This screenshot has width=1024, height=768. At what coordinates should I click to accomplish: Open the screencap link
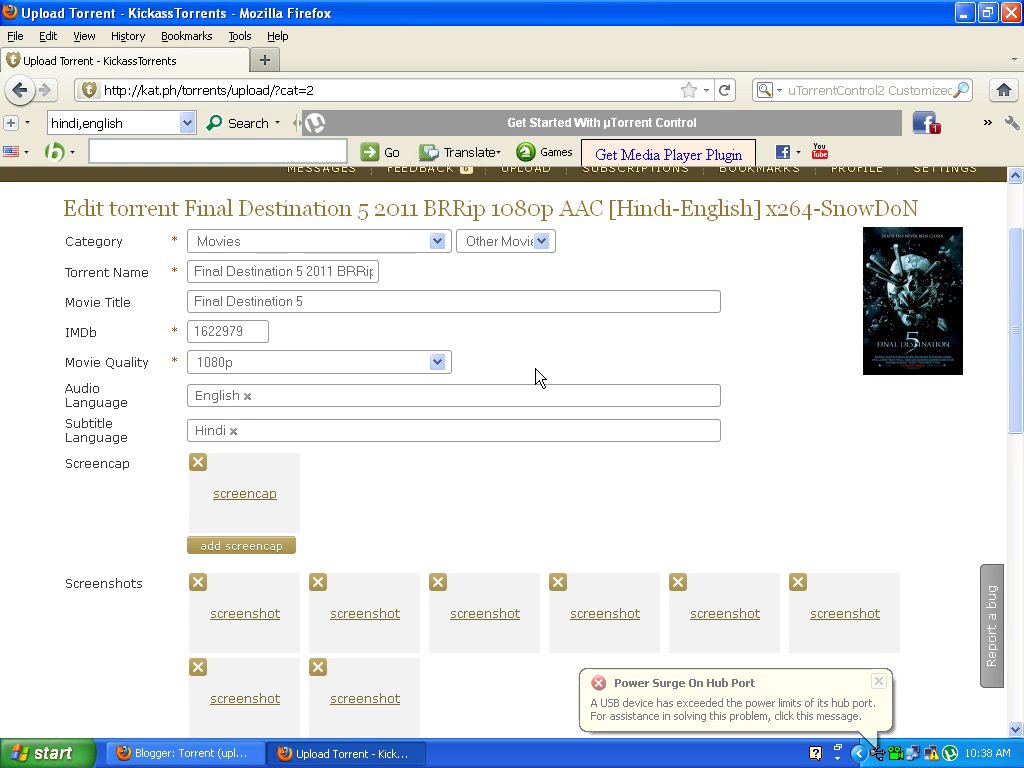(245, 494)
